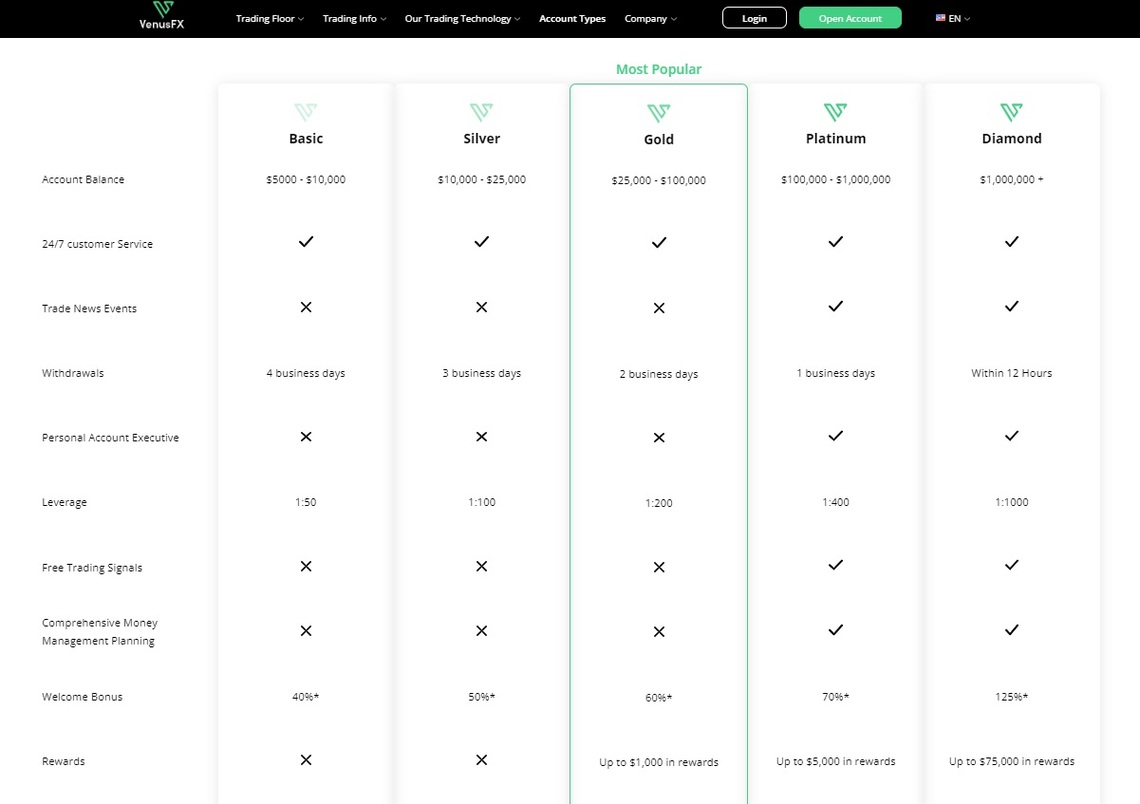Click the Diamond plan logo icon

tap(1011, 111)
